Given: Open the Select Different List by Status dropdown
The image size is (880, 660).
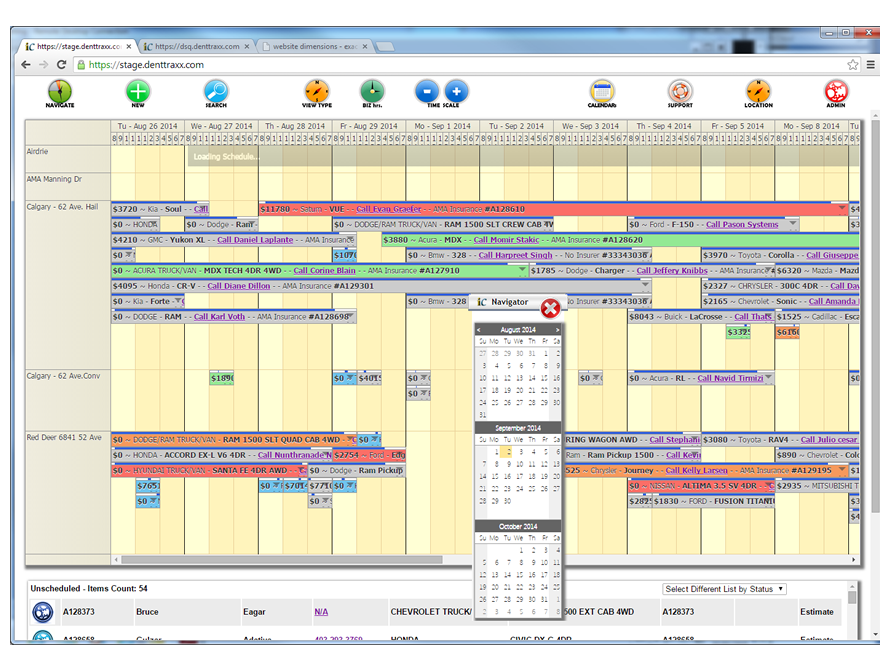Looking at the screenshot, I should 725,589.
